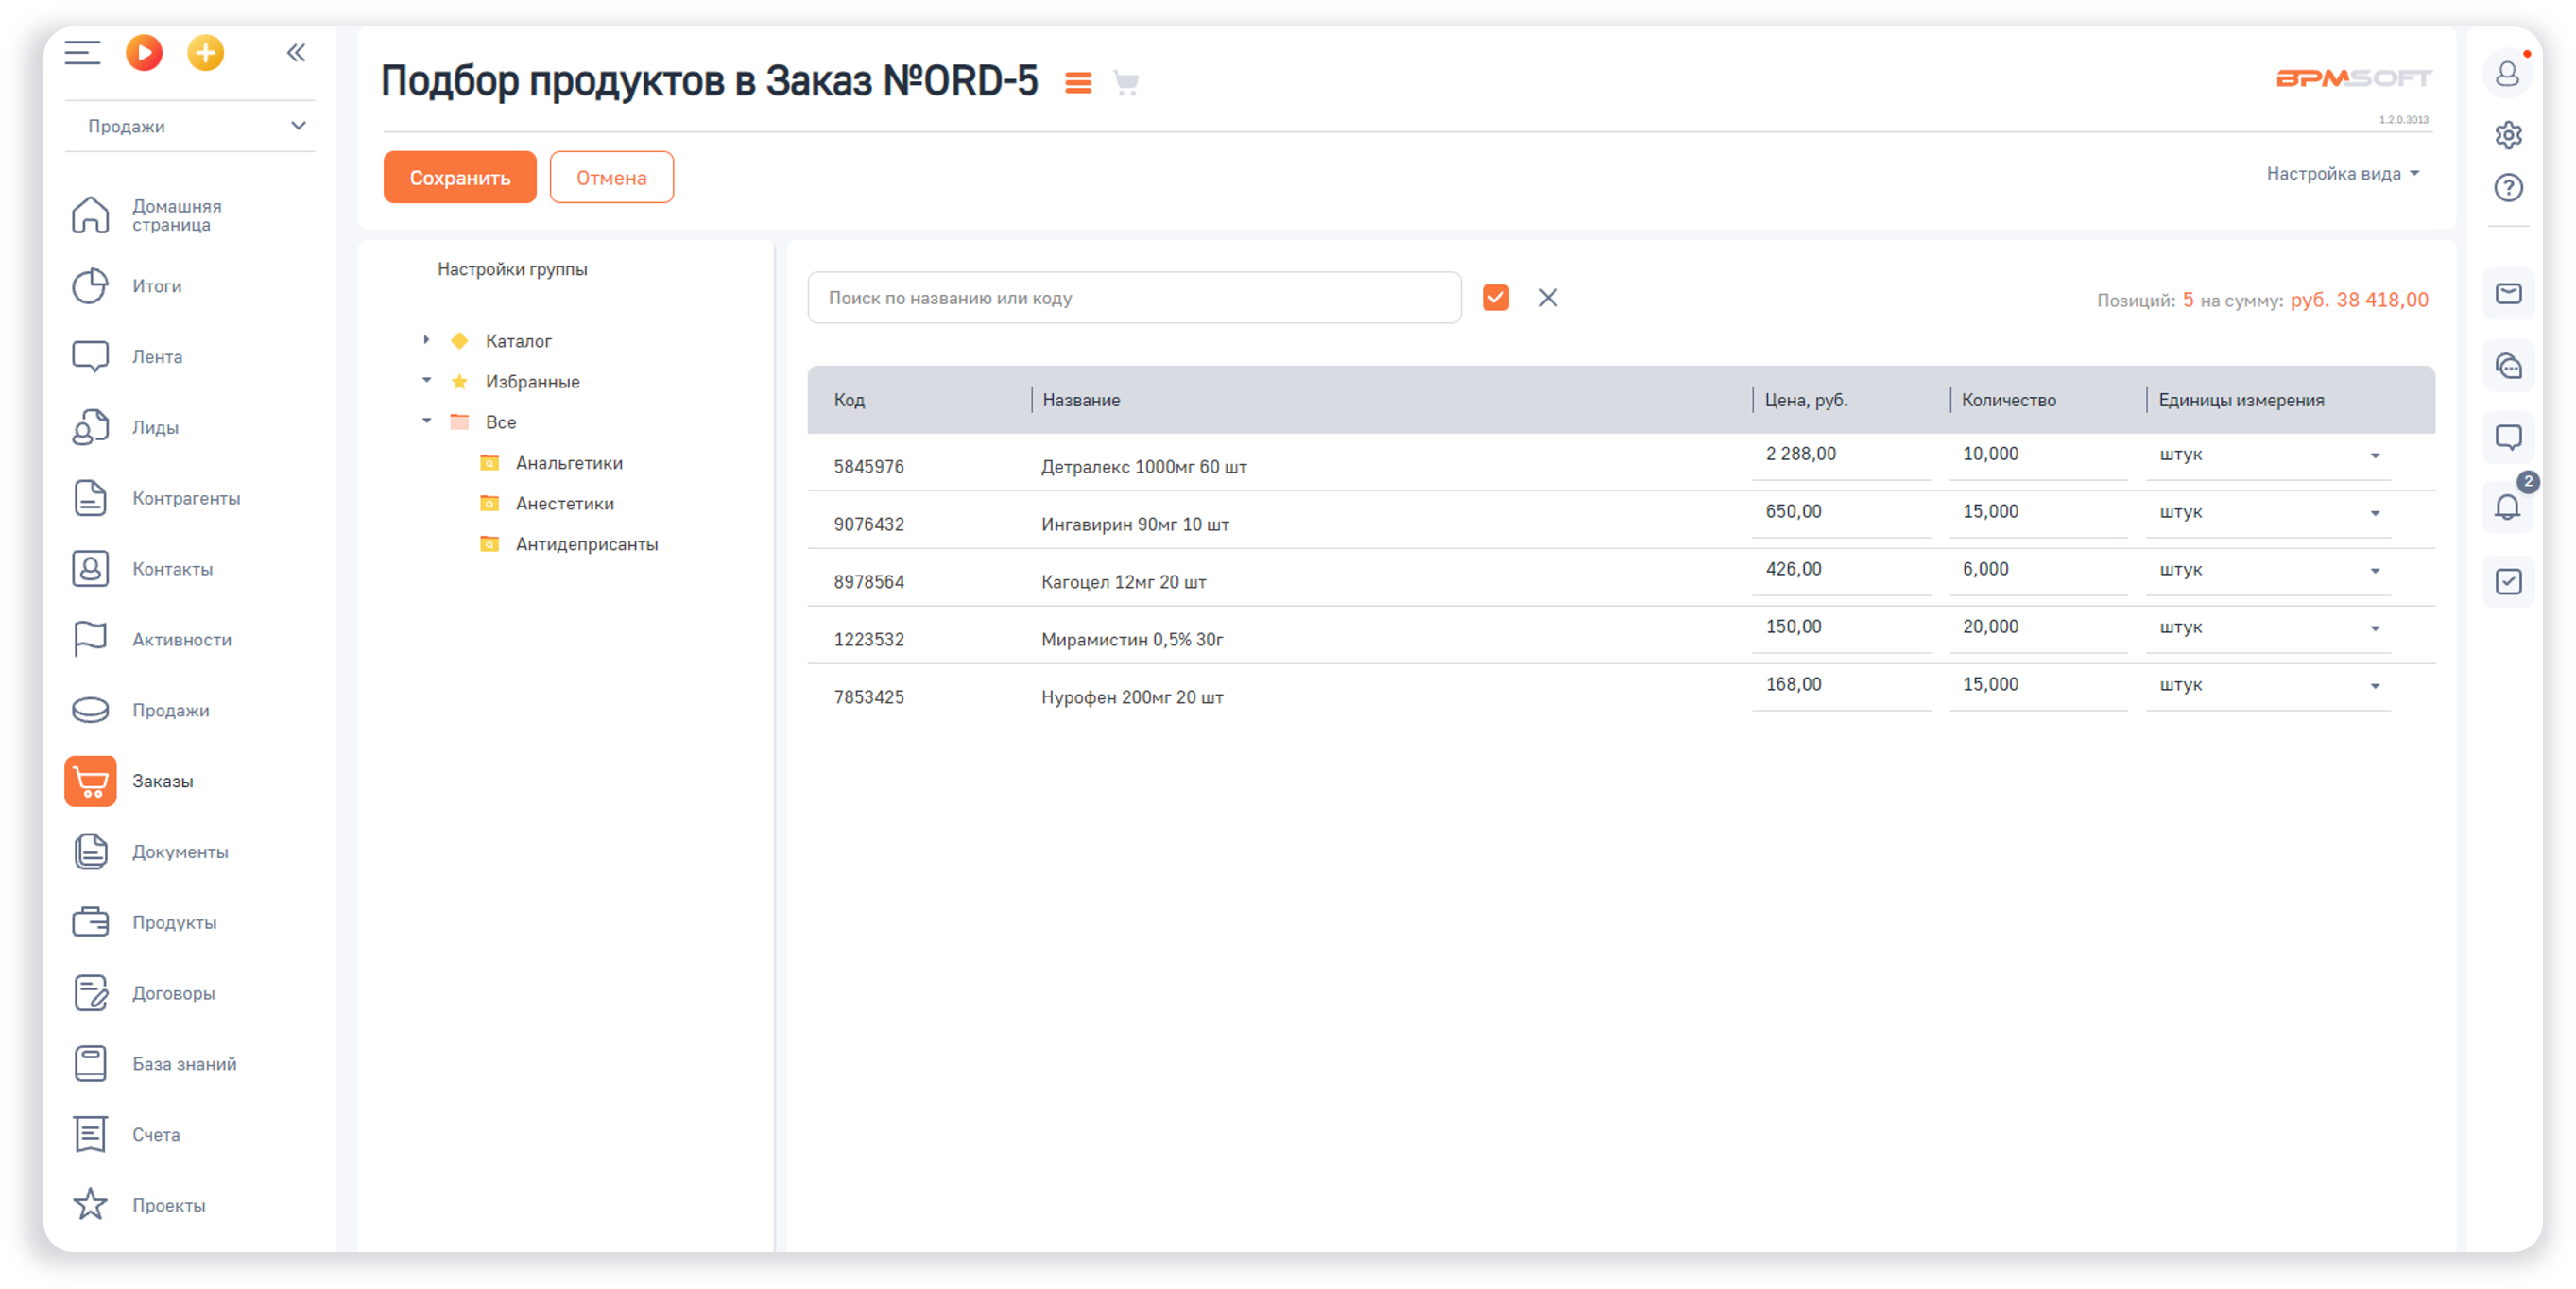
Task: Click the Заказы shopping cart icon
Action: coord(90,781)
